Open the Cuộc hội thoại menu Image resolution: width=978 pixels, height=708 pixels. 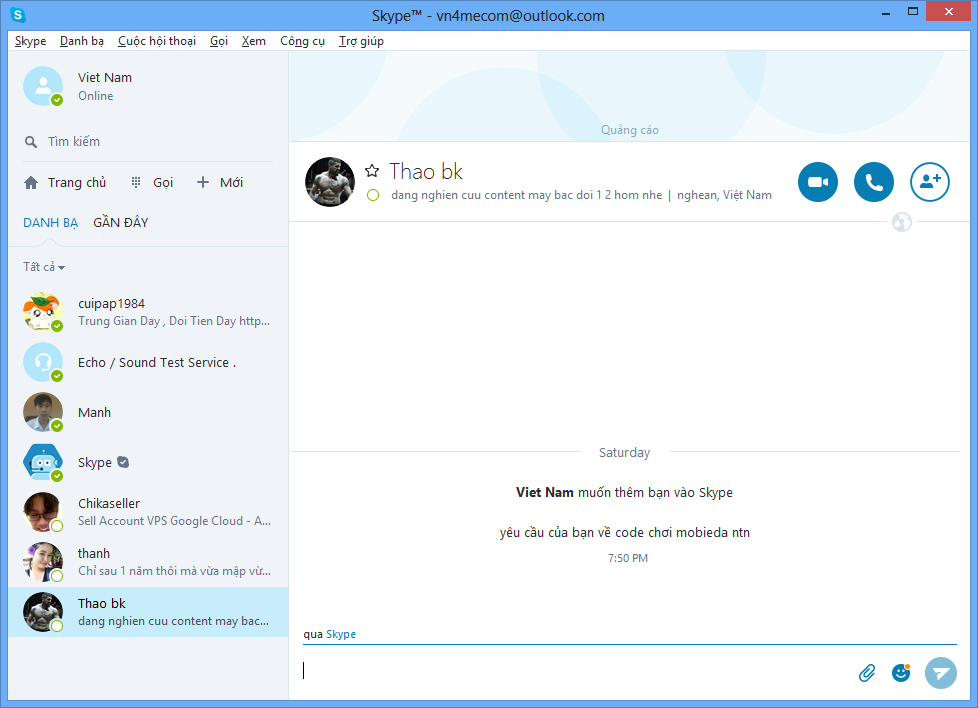(x=157, y=41)
